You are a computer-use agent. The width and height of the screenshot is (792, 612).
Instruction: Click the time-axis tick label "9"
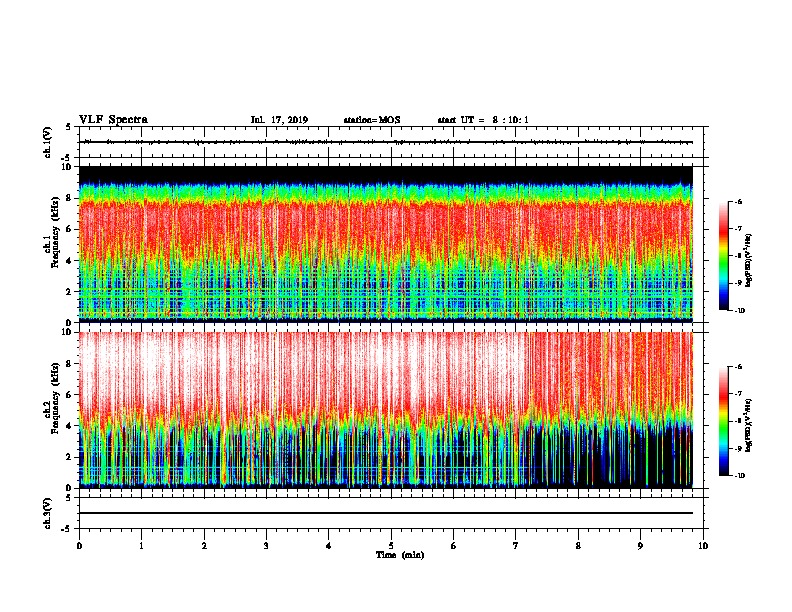[x=640, y=546]
